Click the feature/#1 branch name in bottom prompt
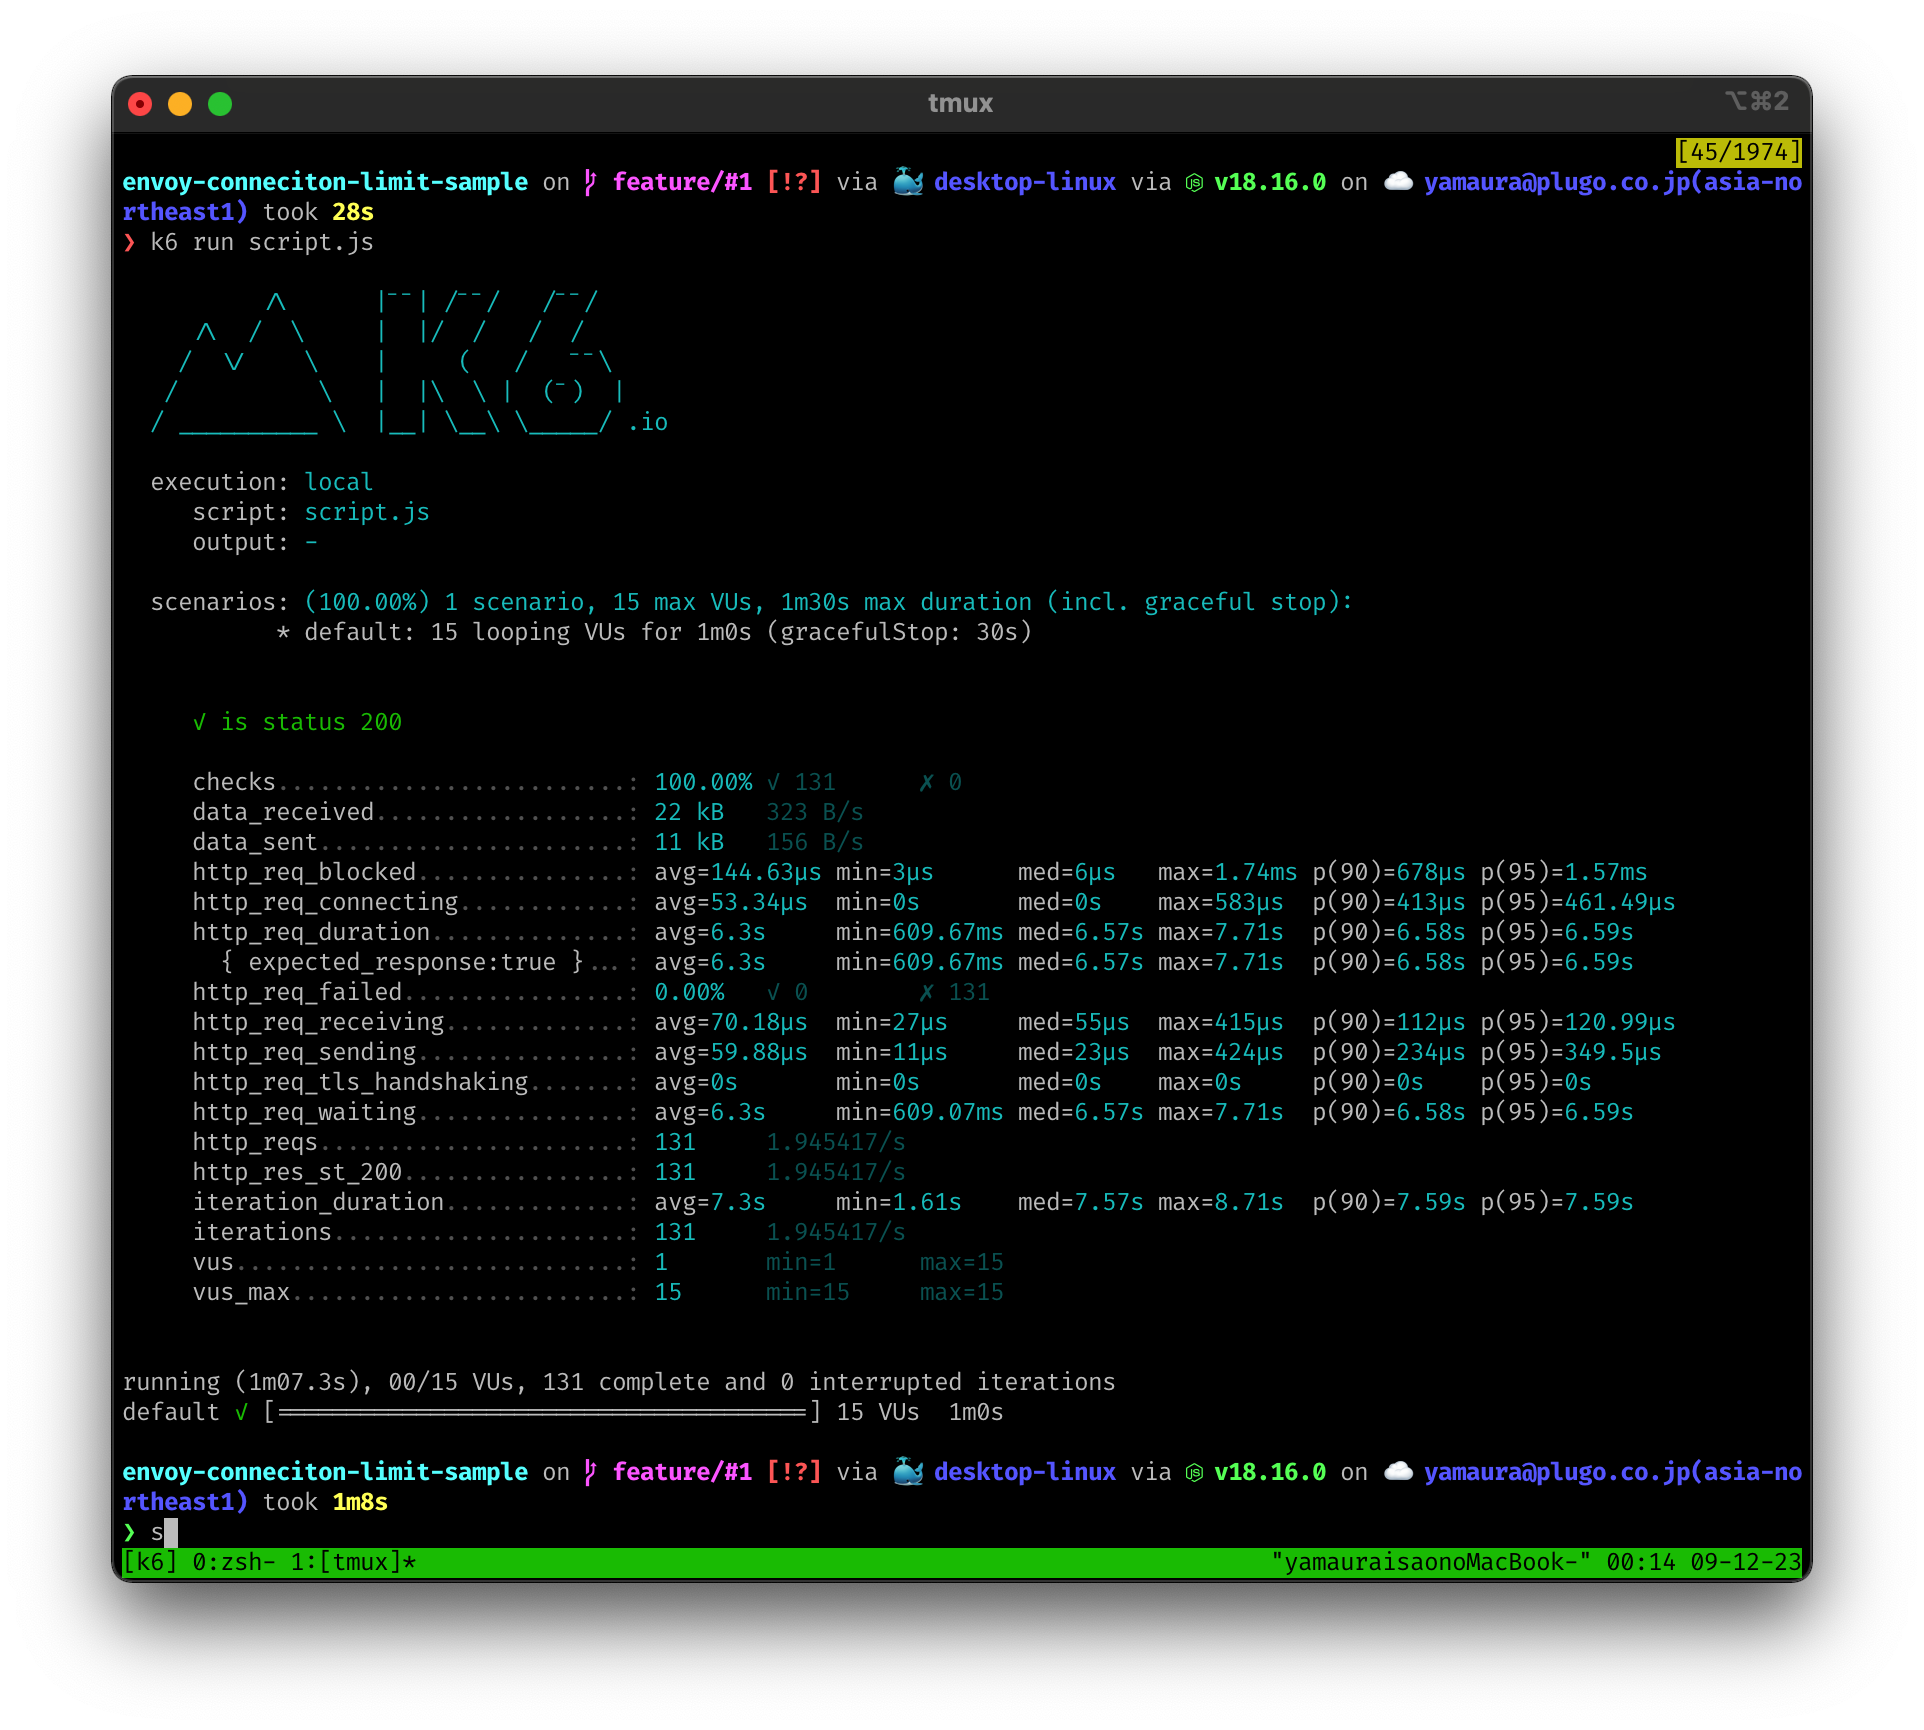 coord(682,1472)
